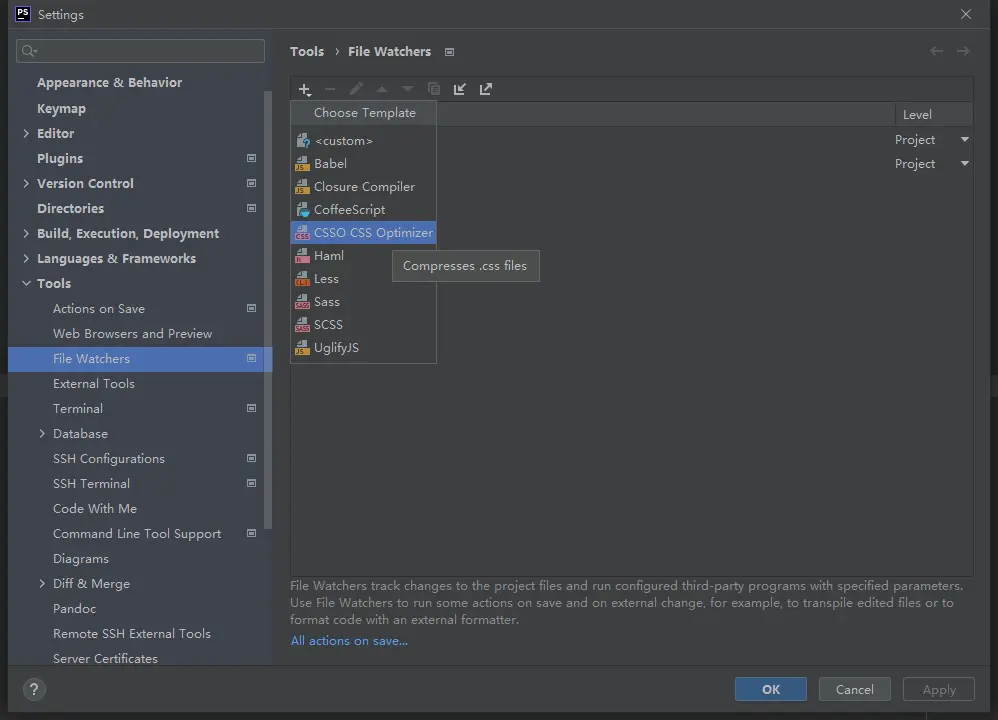The width and height of the screenshot is (998, 720).
Task: Click the project-settings icon on Directories row
Action: [251, 208]
